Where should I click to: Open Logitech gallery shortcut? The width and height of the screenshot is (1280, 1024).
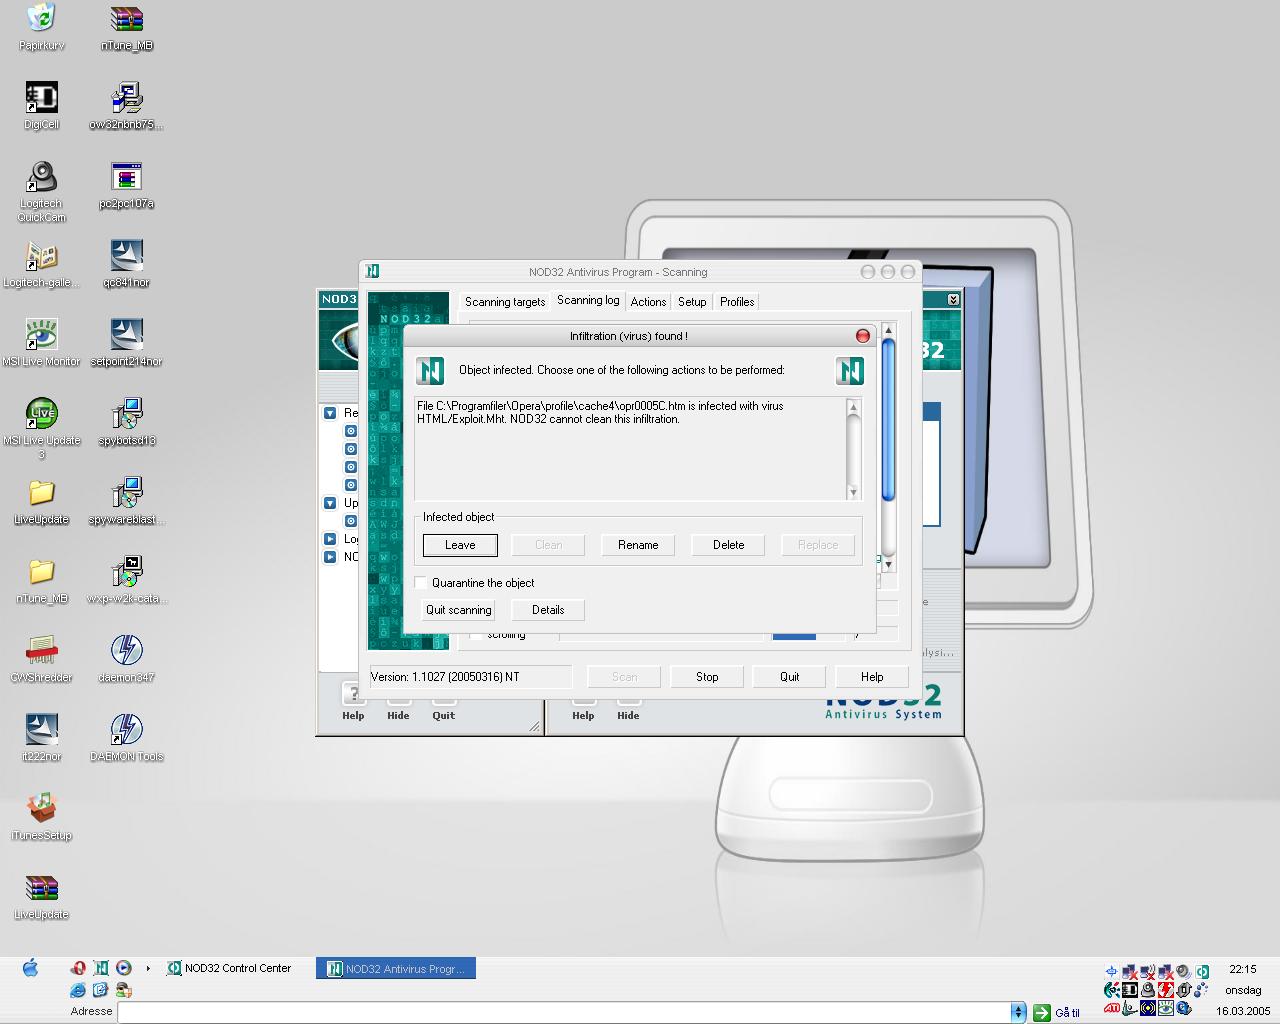coord(41,263)
